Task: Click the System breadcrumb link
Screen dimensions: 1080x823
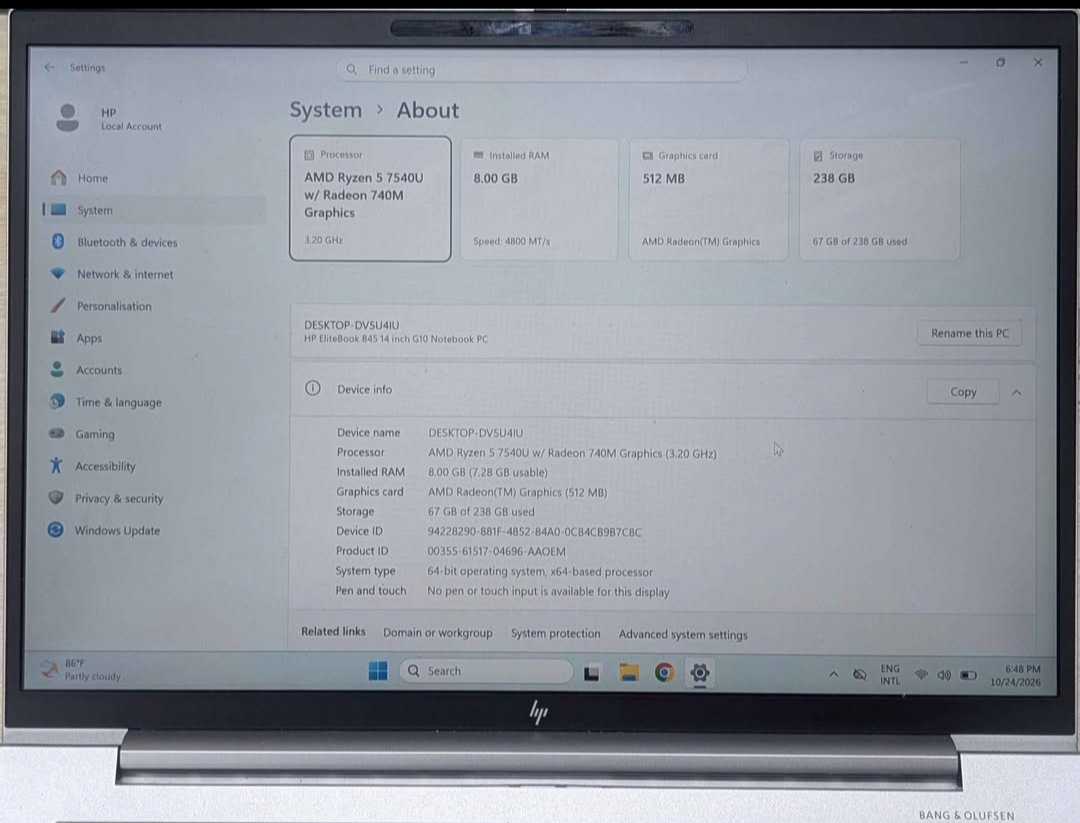Action: 326,110
